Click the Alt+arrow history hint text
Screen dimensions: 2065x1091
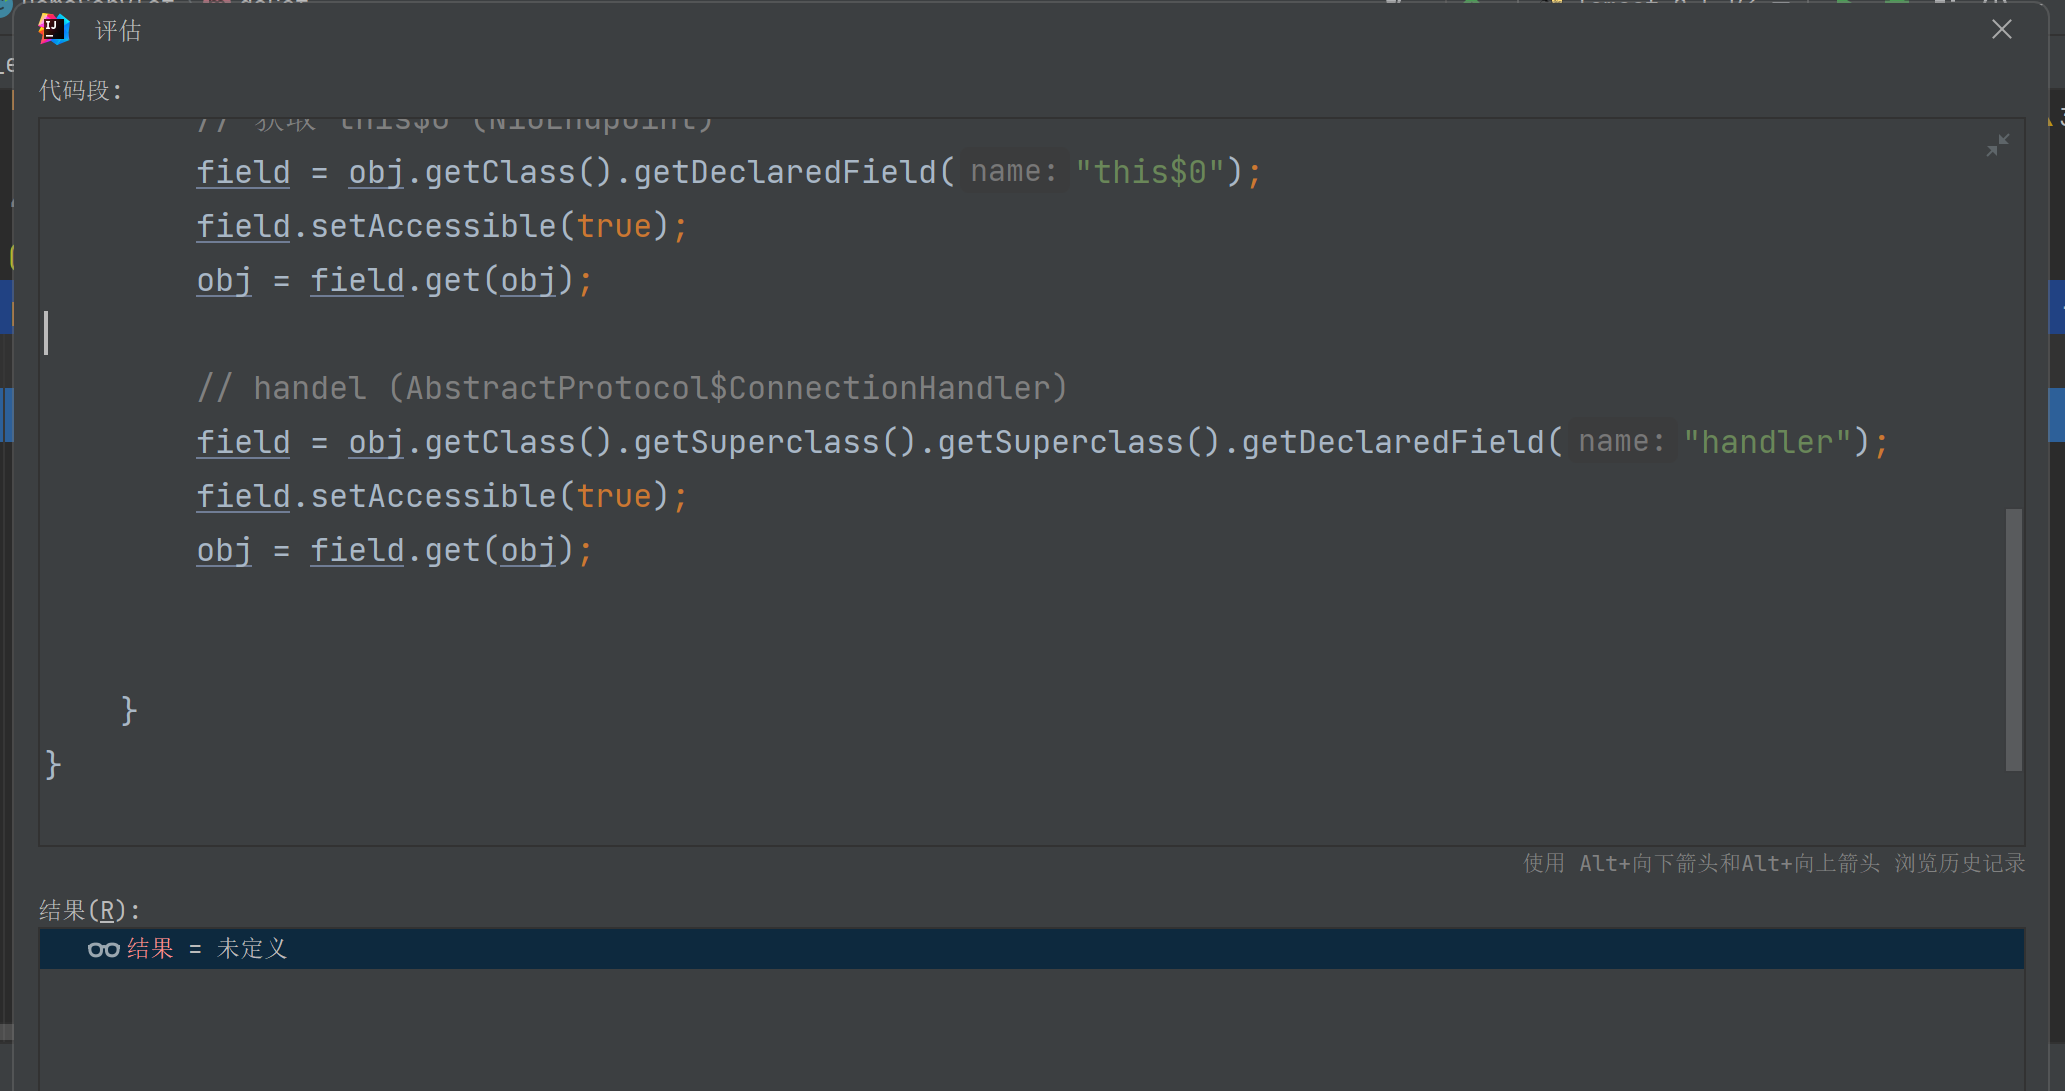(1773, 863)
